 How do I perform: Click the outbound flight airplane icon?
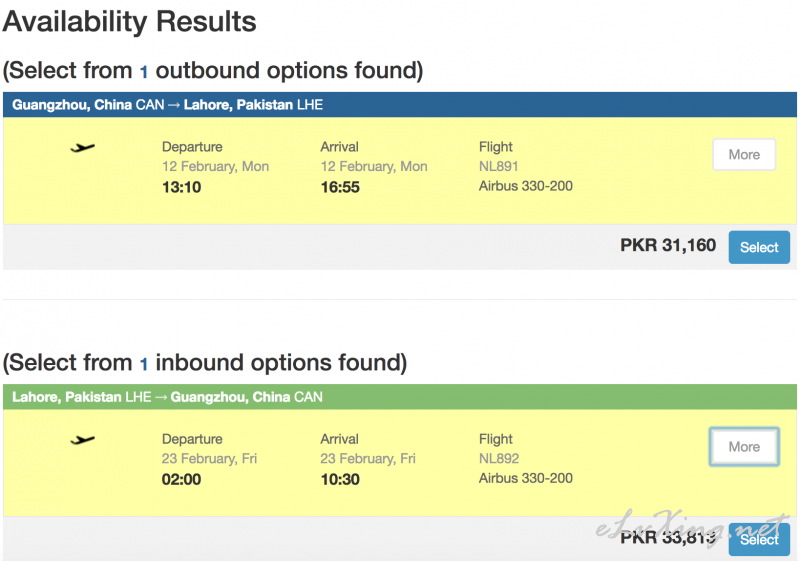[84, 148]
